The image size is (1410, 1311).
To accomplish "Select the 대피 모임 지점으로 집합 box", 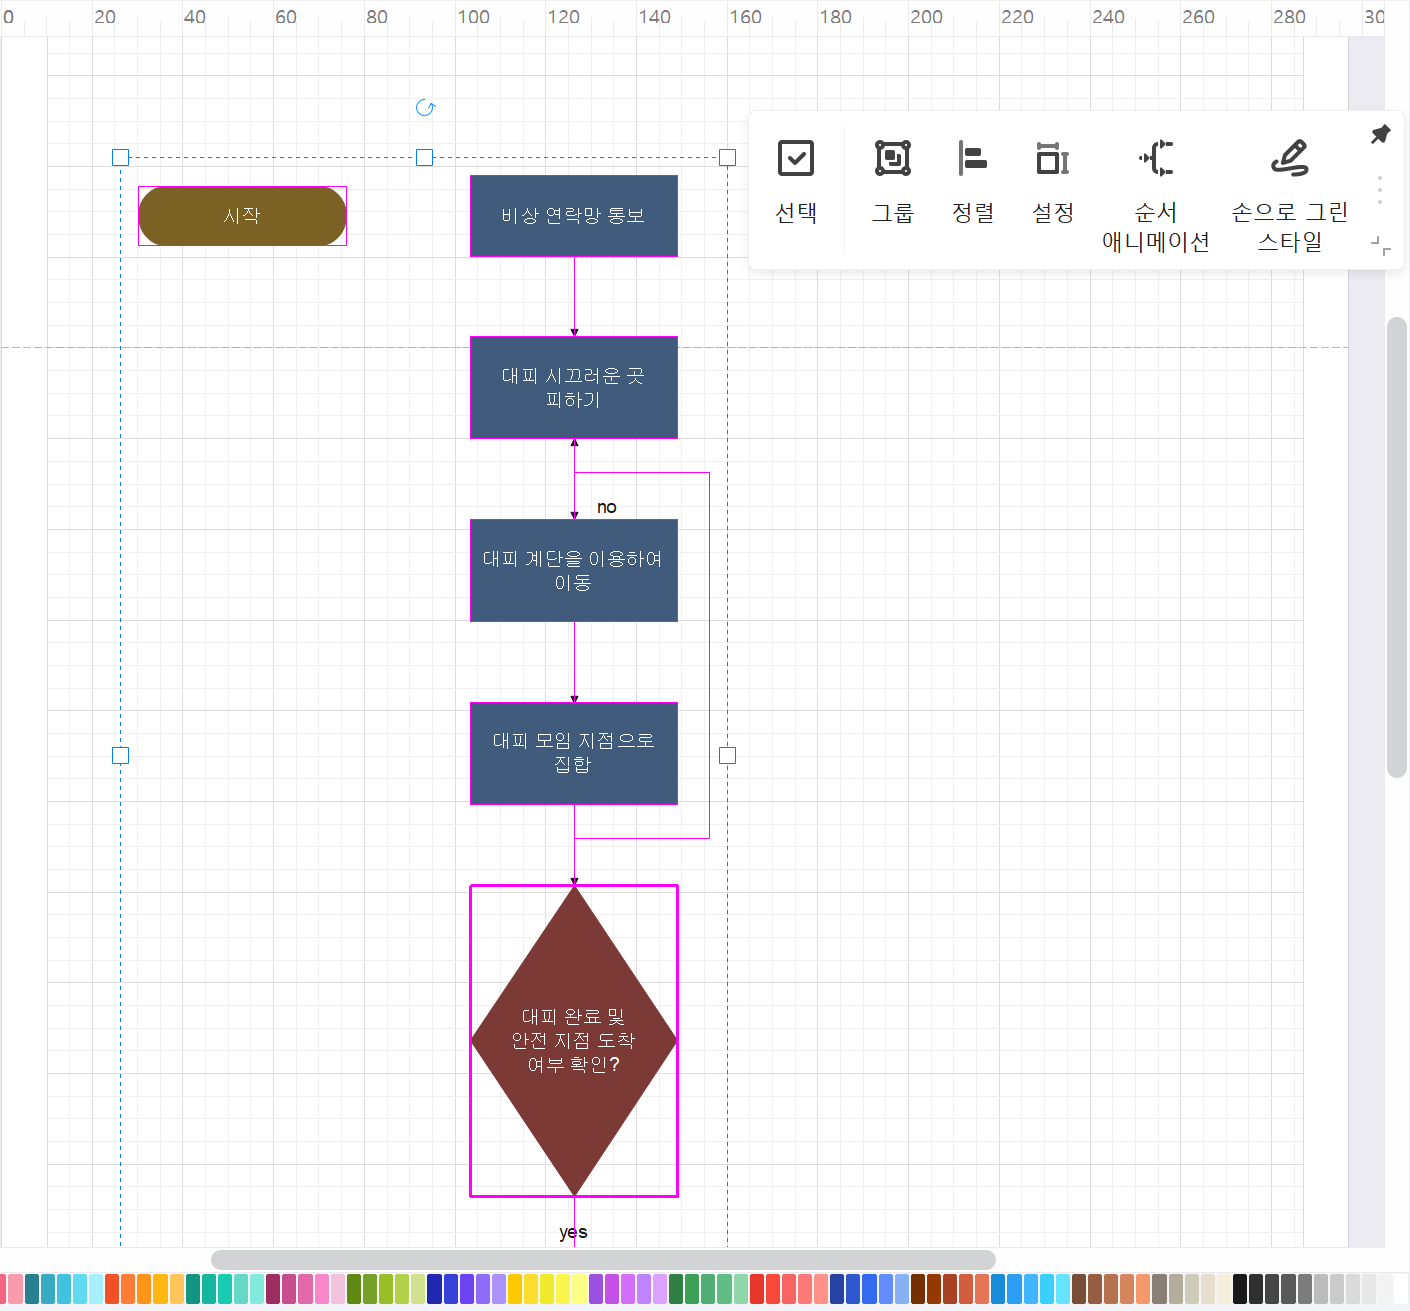I will [x=574, y=753].
